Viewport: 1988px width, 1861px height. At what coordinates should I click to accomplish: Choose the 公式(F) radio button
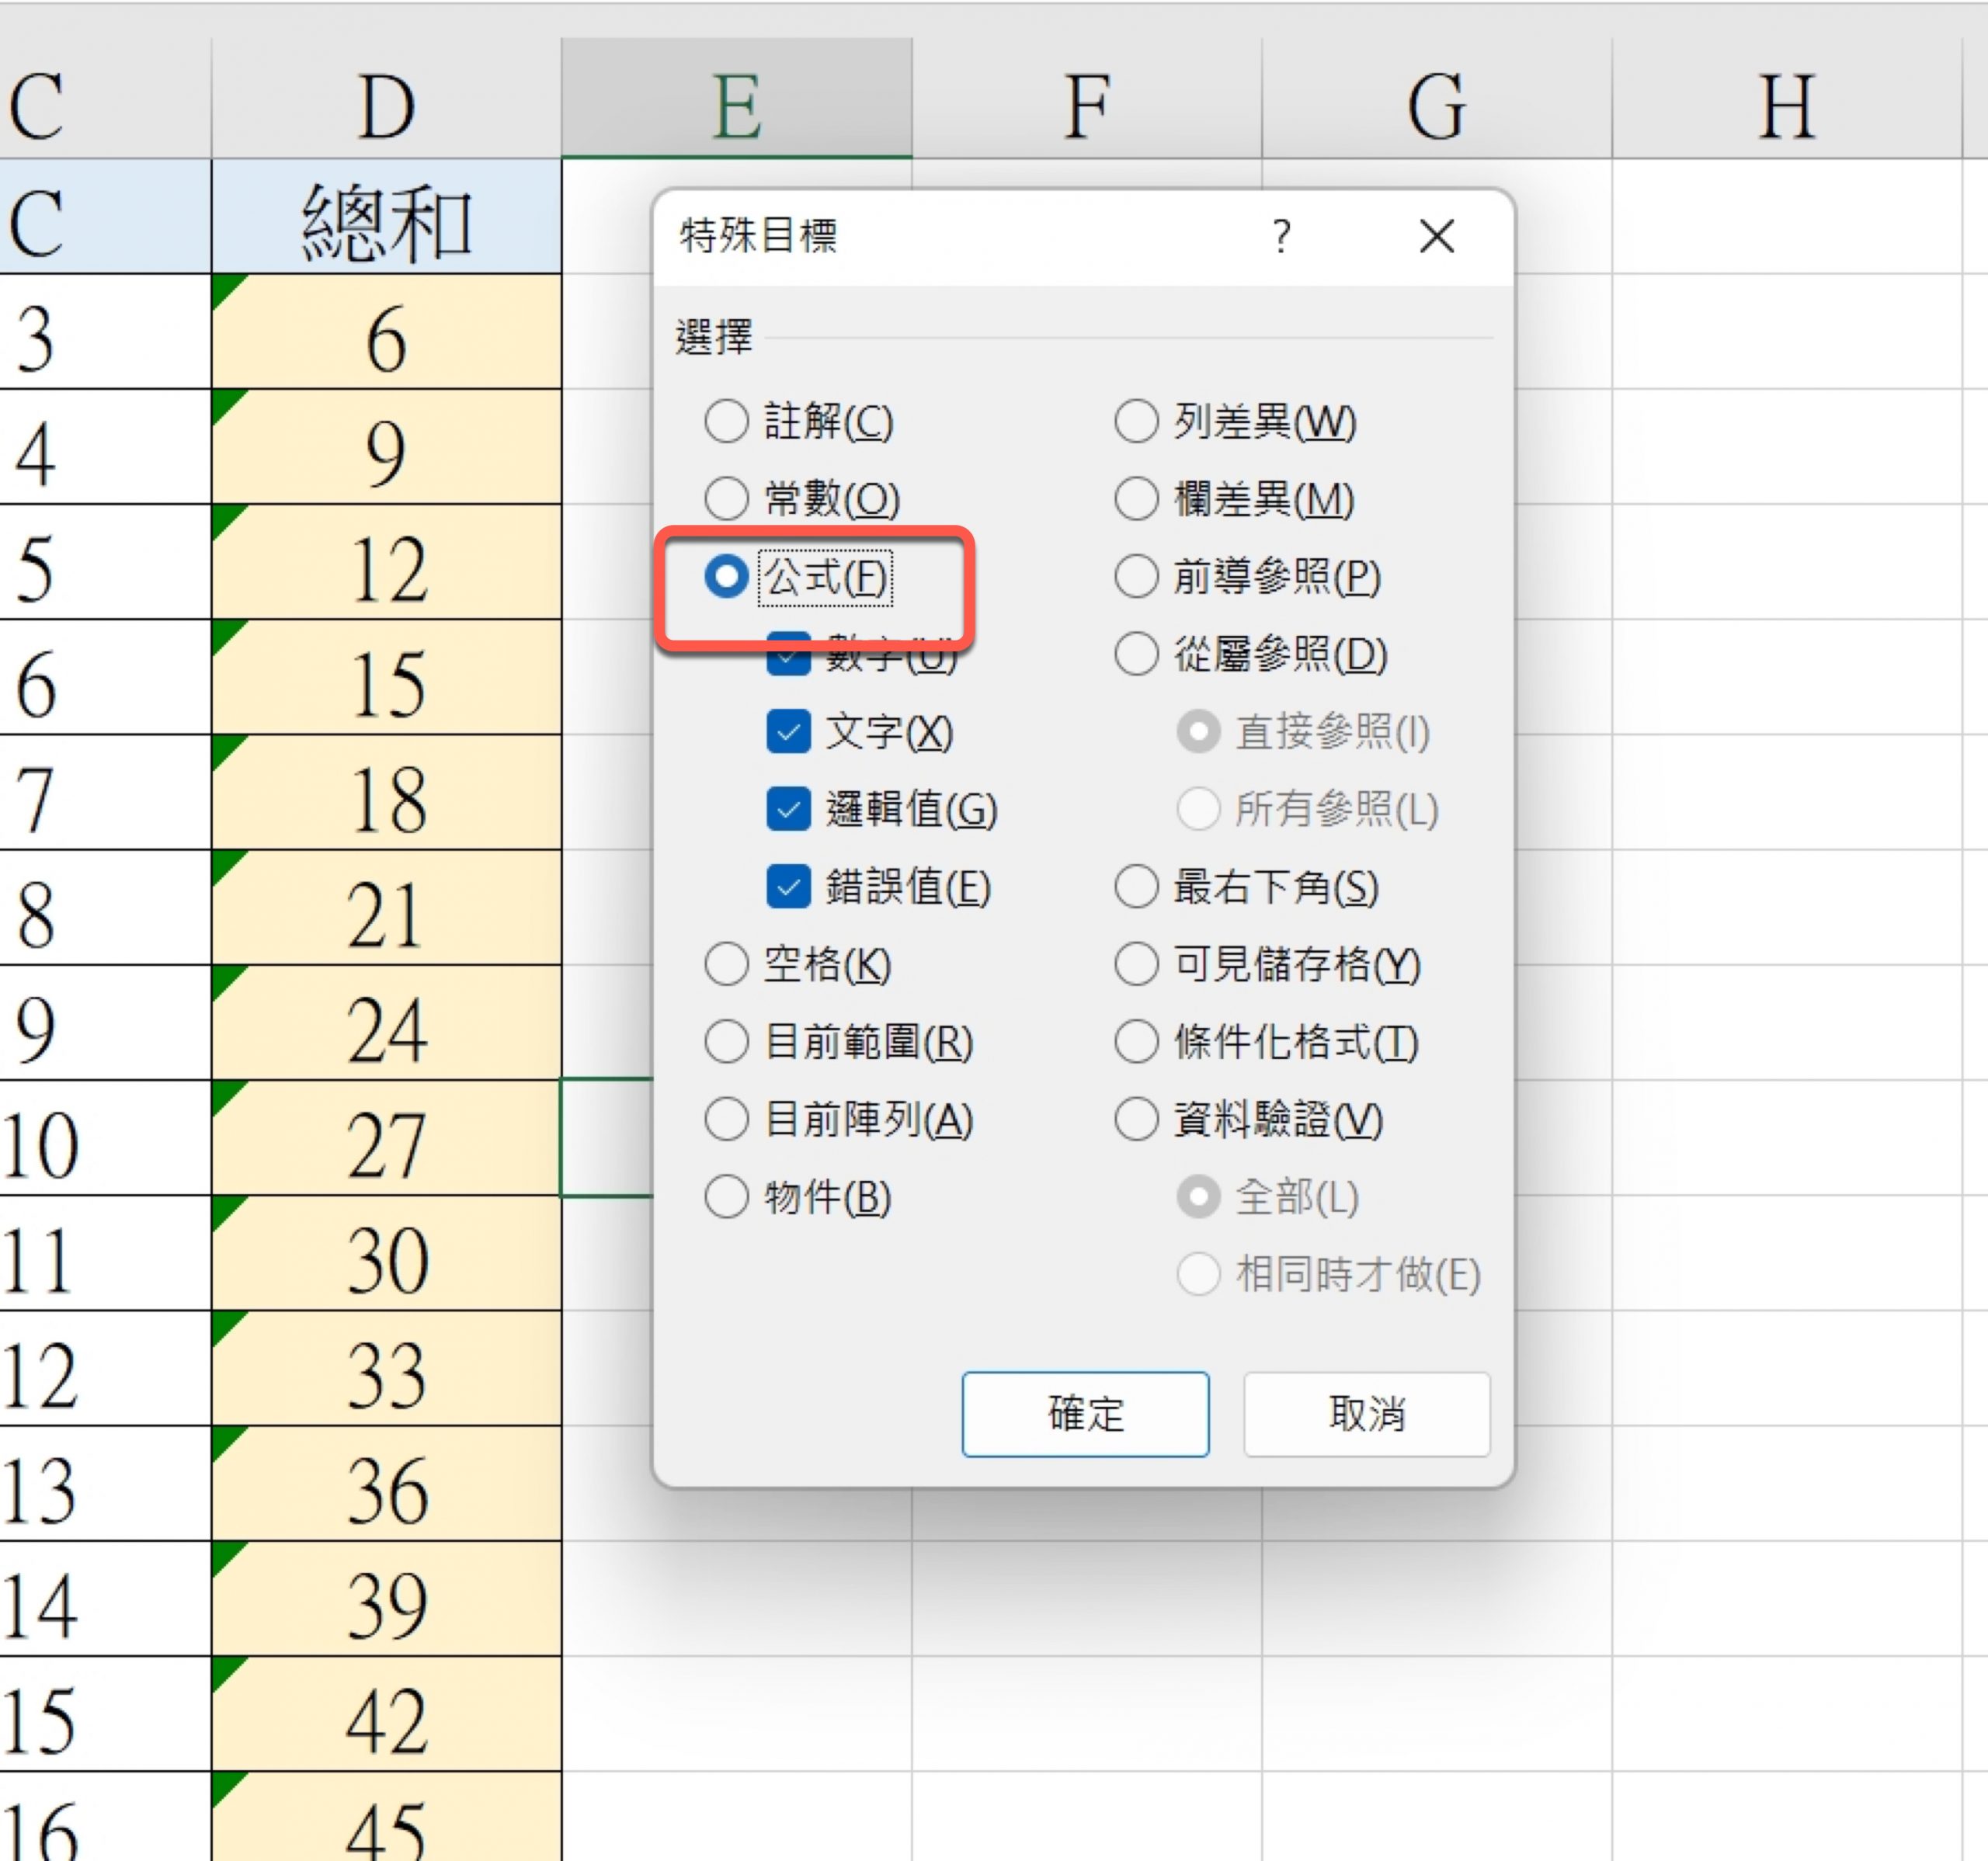[x=727, y=576]
